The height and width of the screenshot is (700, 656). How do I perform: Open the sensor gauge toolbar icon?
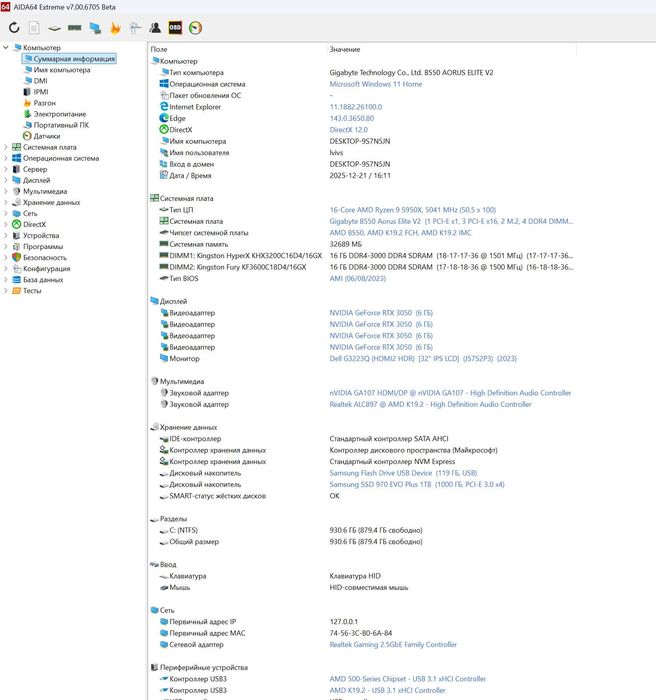pos(196,28)
